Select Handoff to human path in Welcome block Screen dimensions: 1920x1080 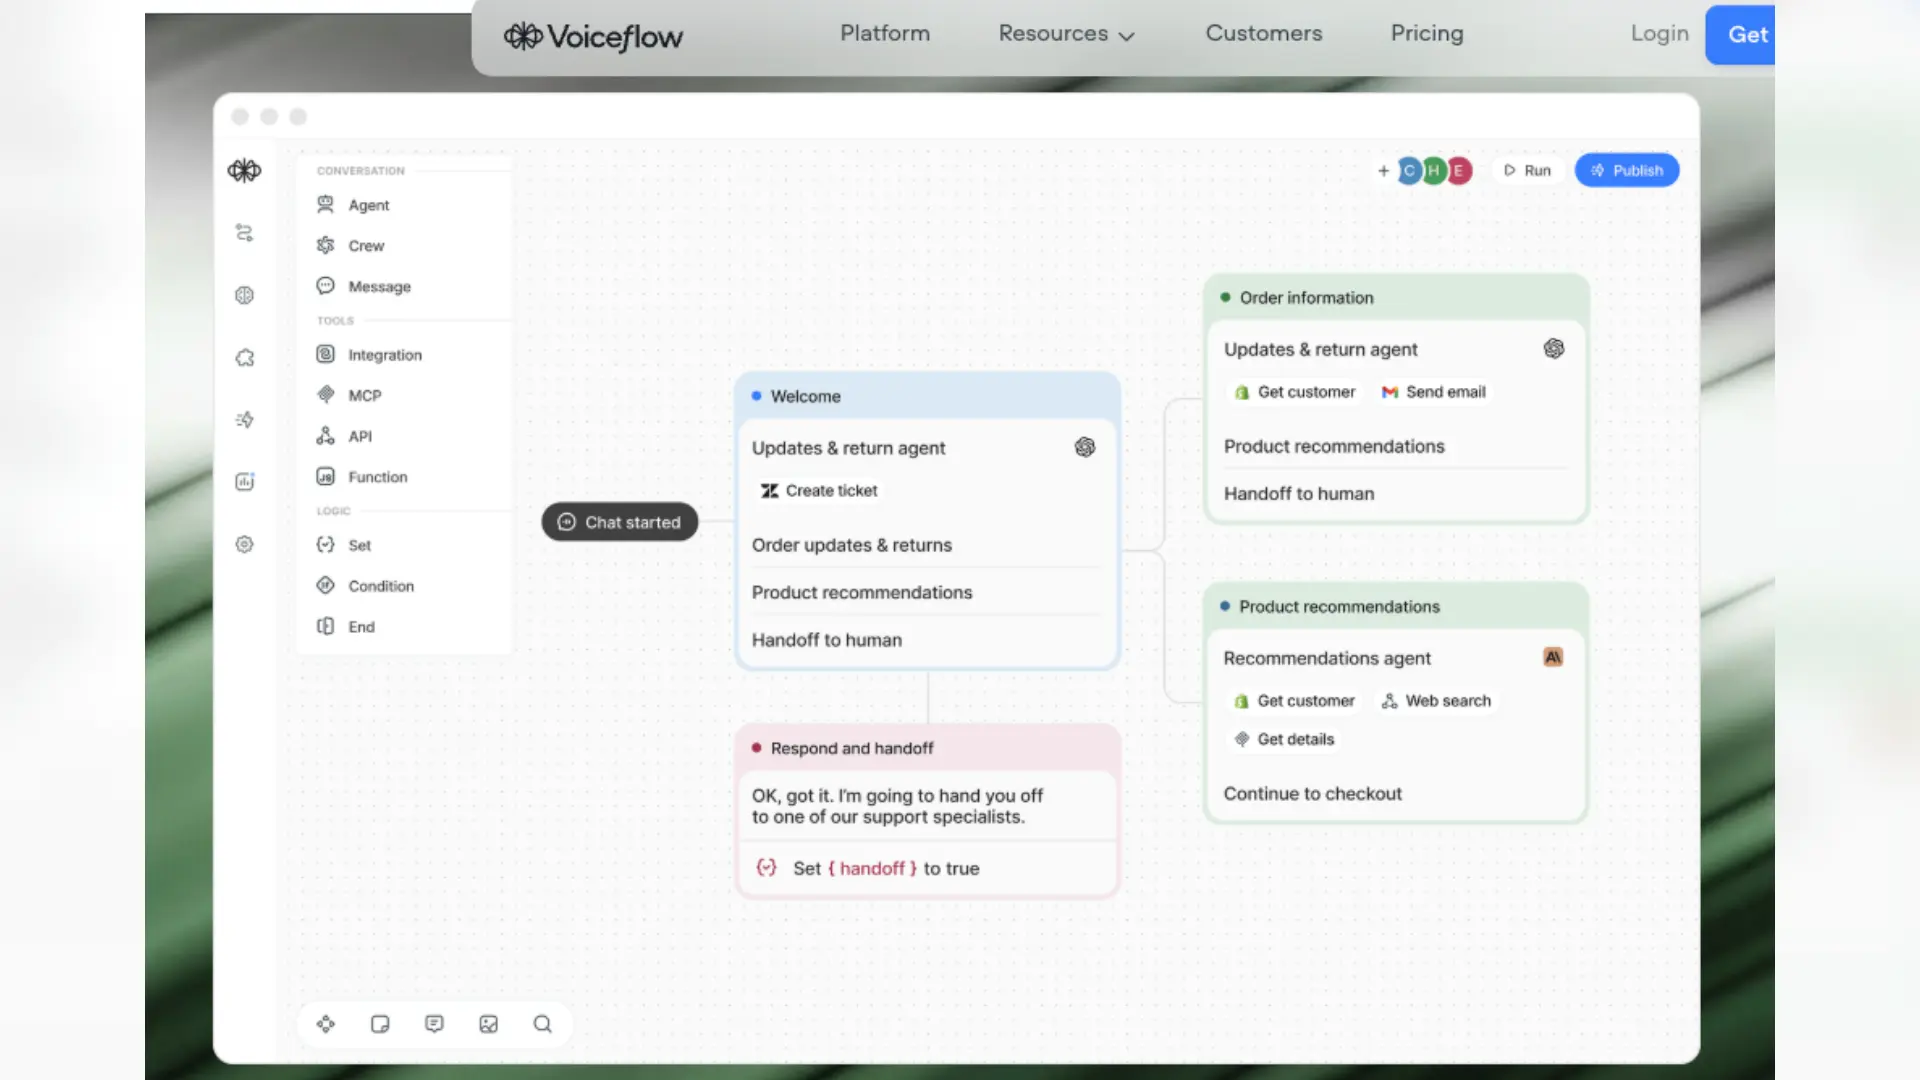click(926, 640)
